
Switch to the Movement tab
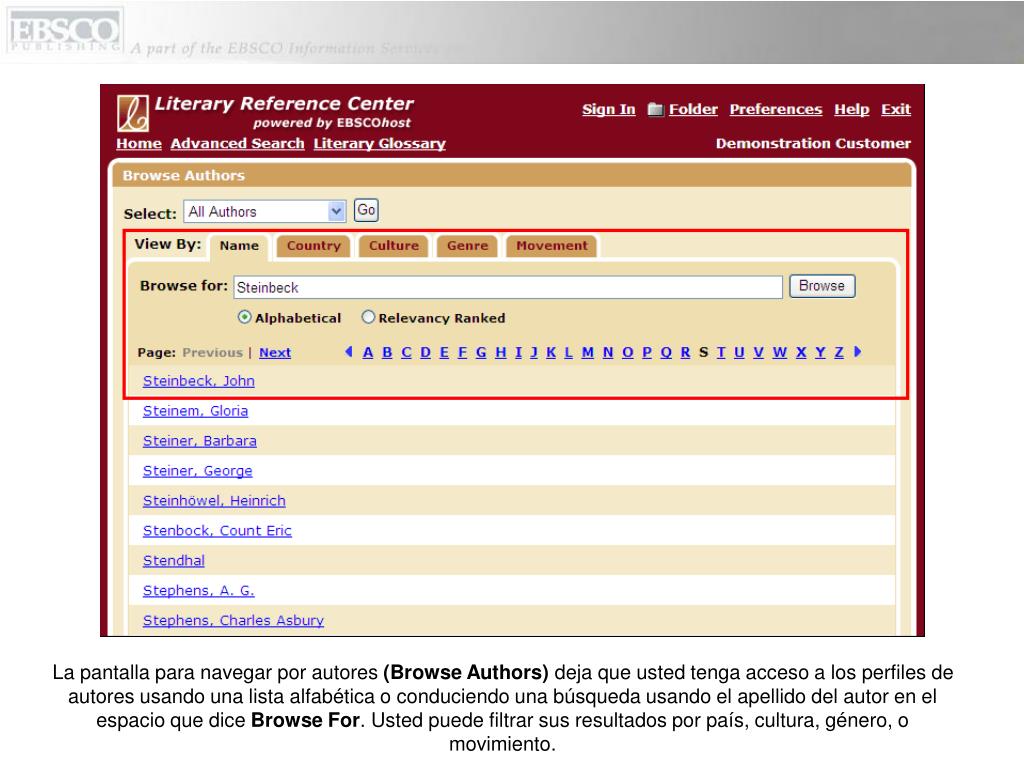click(552, 246)
